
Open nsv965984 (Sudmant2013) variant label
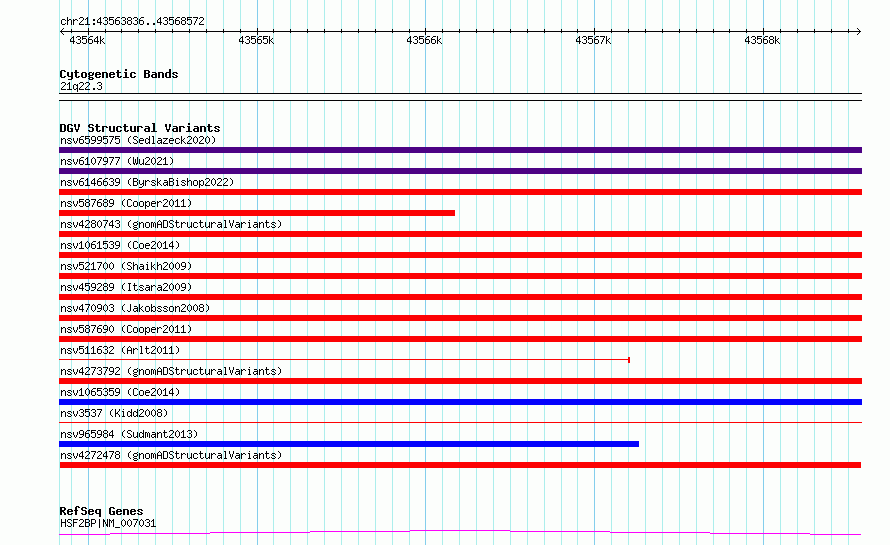(x=129, y=434)
